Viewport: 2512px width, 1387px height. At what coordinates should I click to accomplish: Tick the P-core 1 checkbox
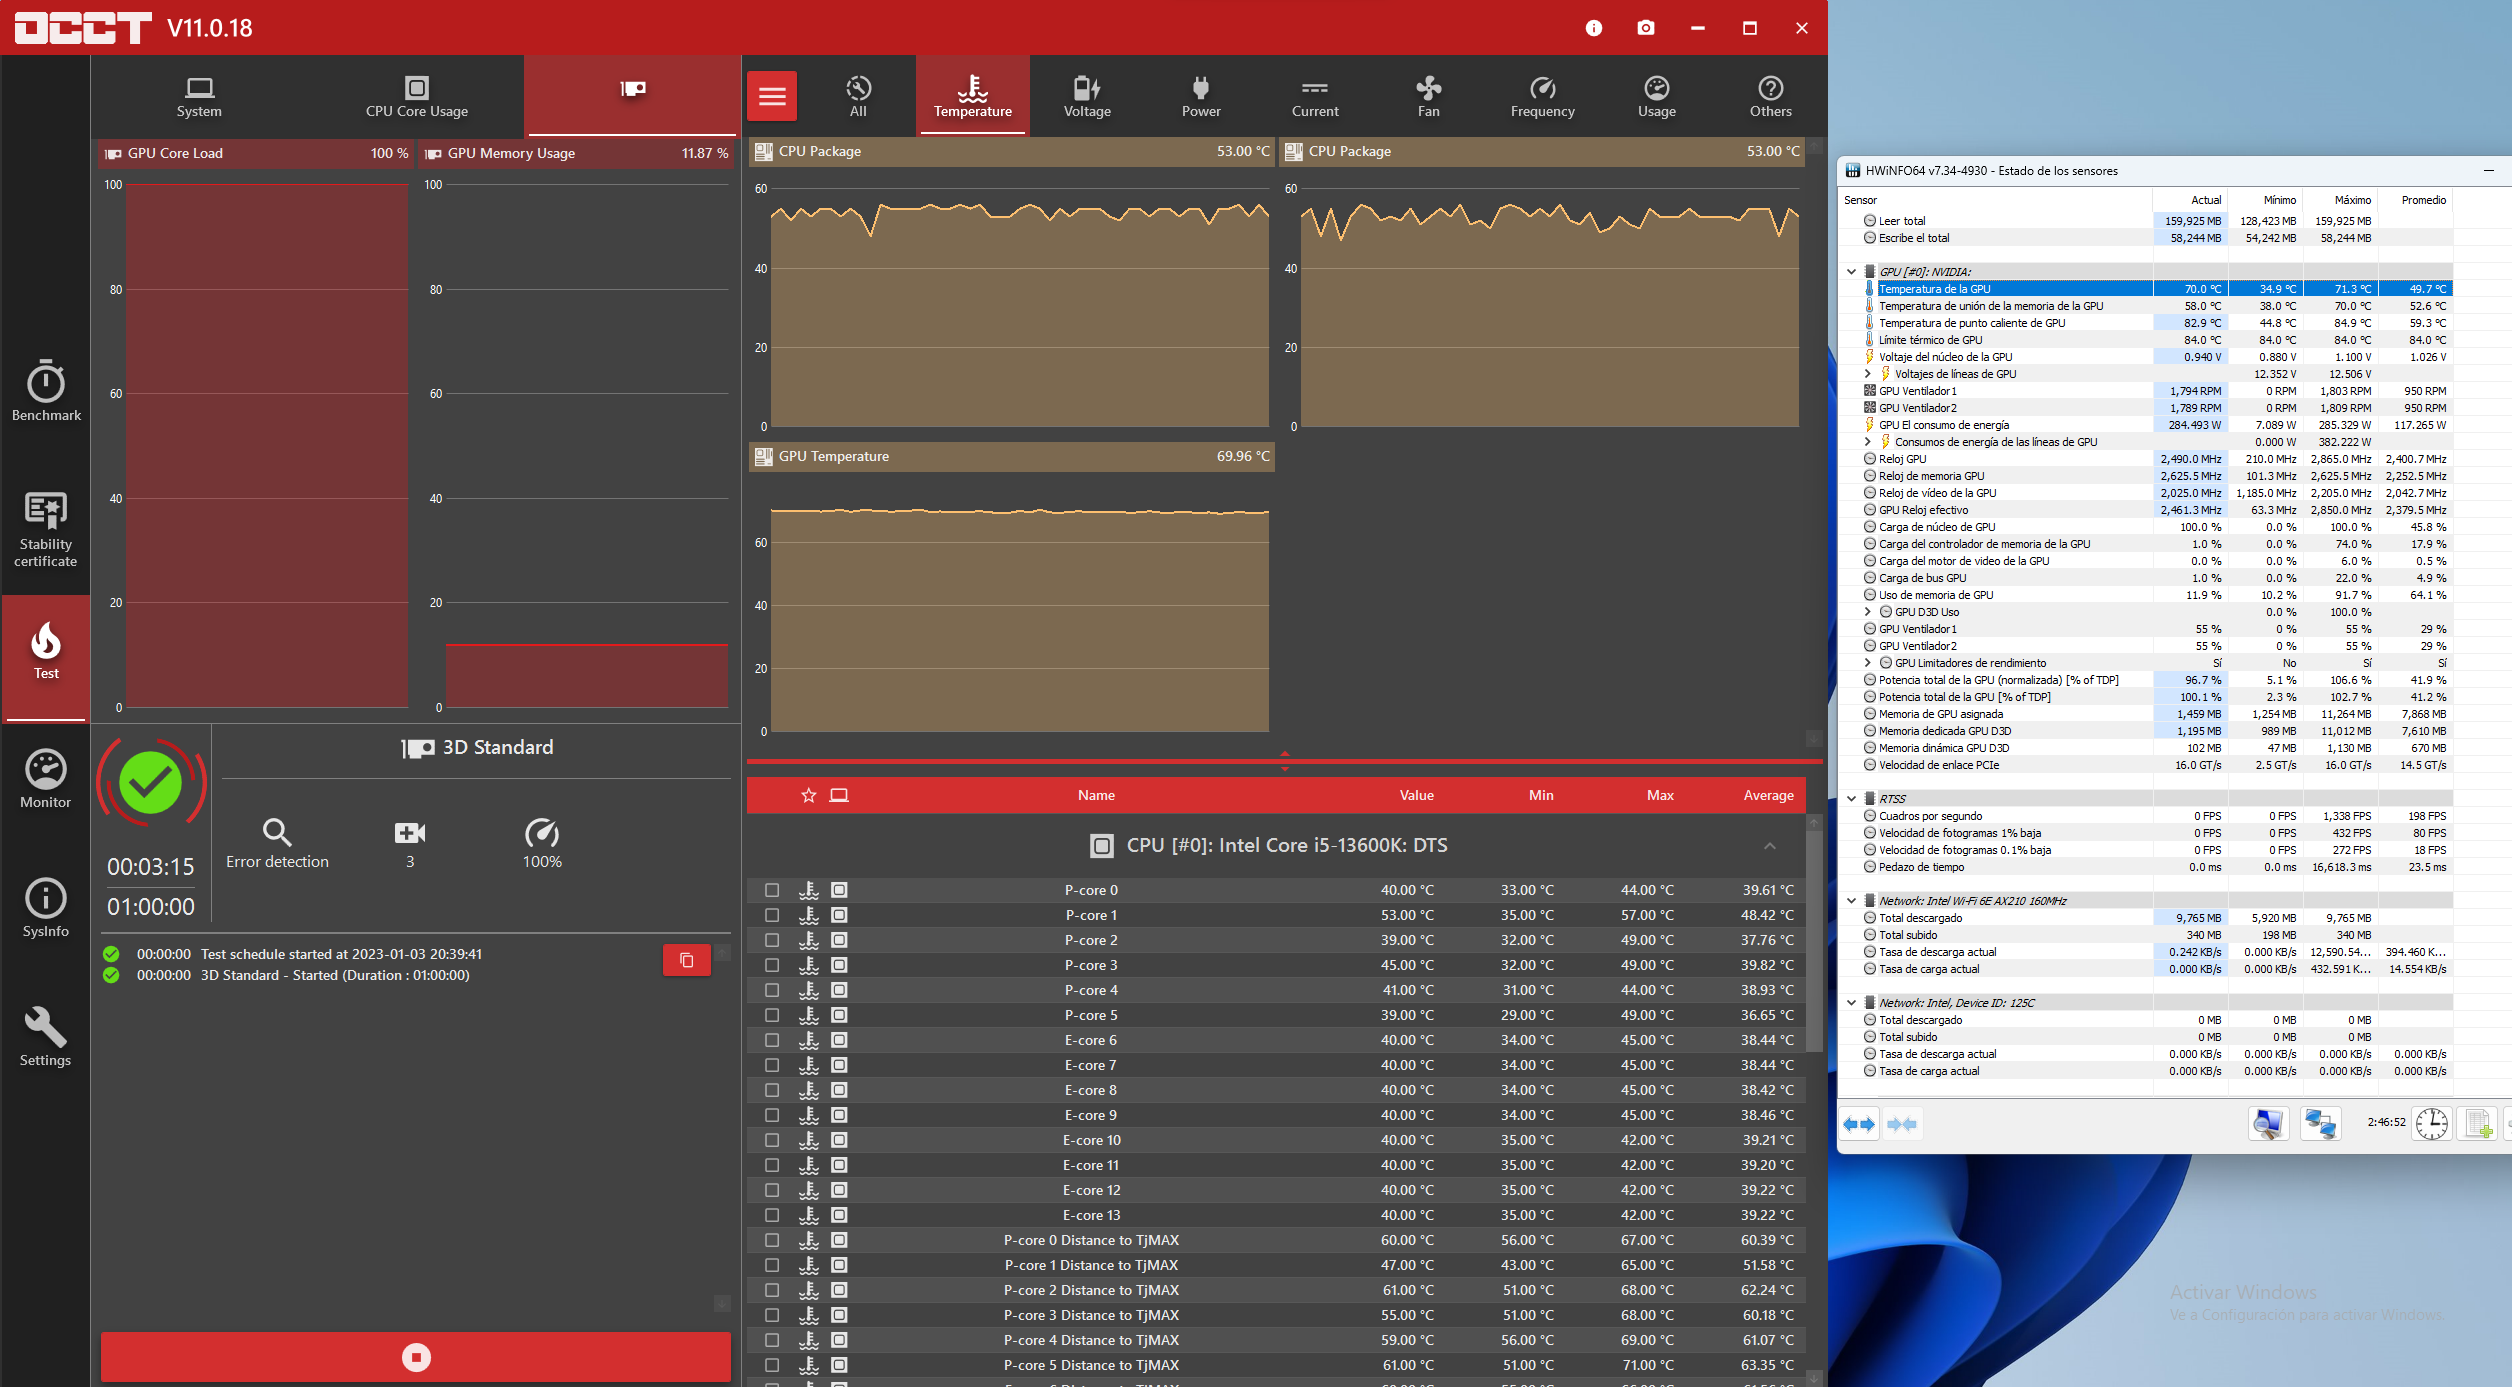(x=772, y=915)
